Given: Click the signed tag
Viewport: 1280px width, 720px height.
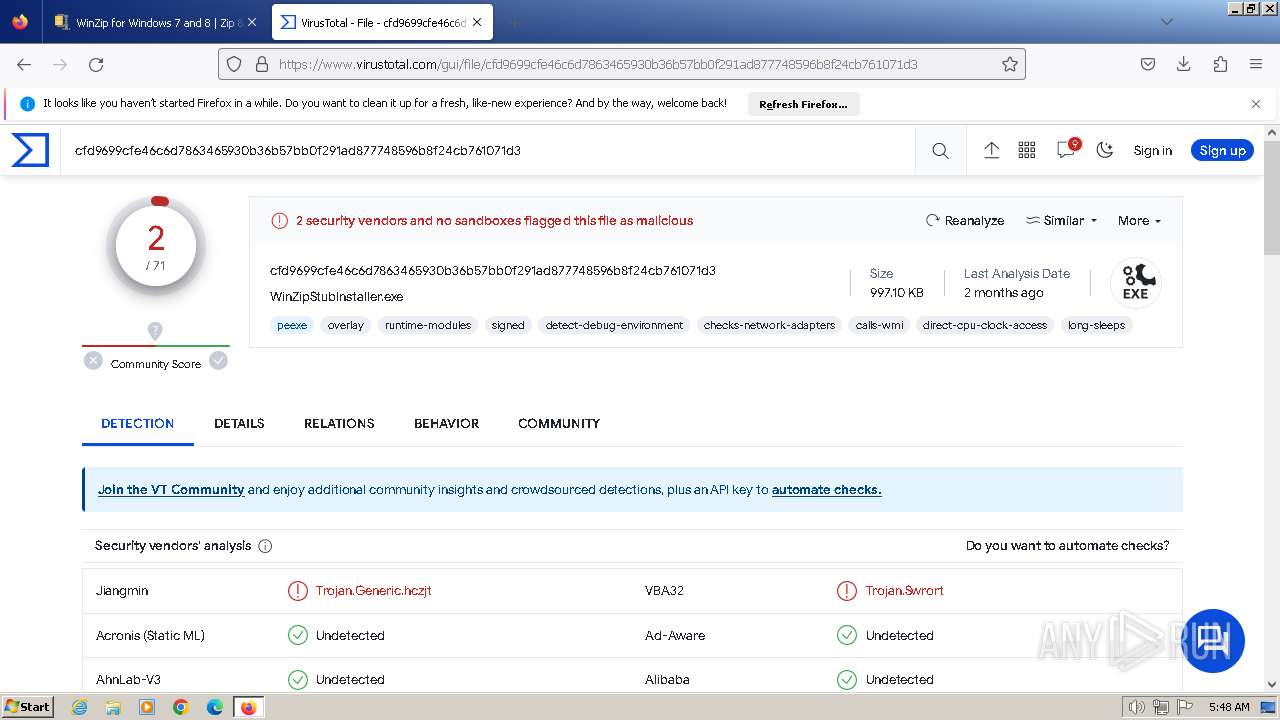Looking at the screenshot, I should click(x=508, y=325).
